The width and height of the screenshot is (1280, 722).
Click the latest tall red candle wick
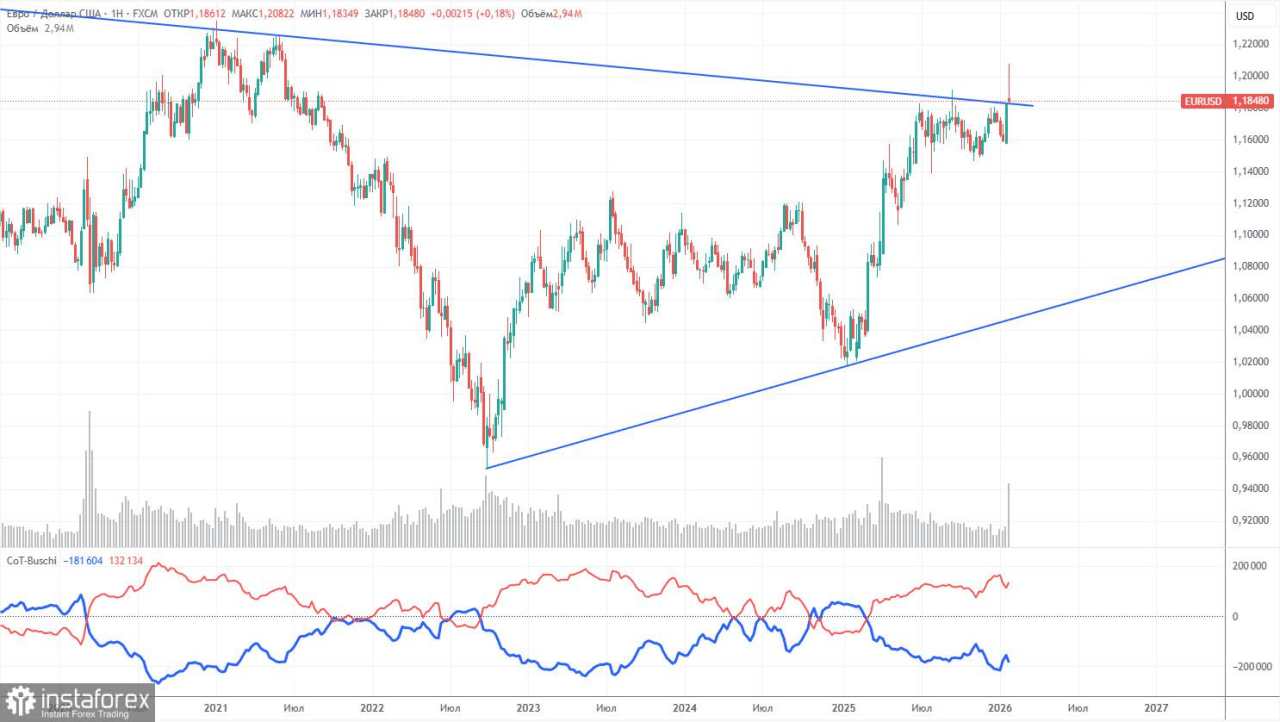pos(1009,82)
